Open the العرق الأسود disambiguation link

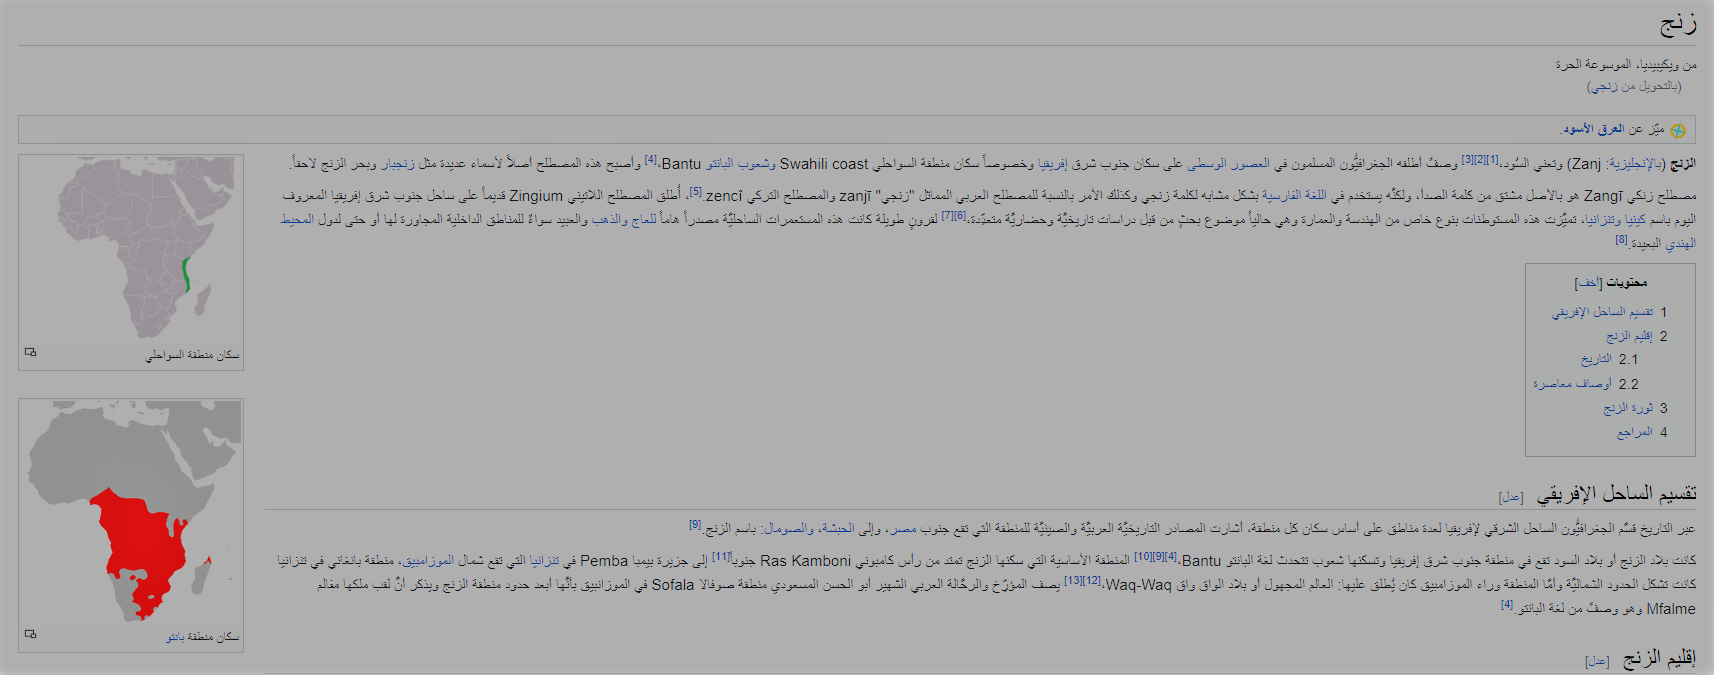point(1593,129)
